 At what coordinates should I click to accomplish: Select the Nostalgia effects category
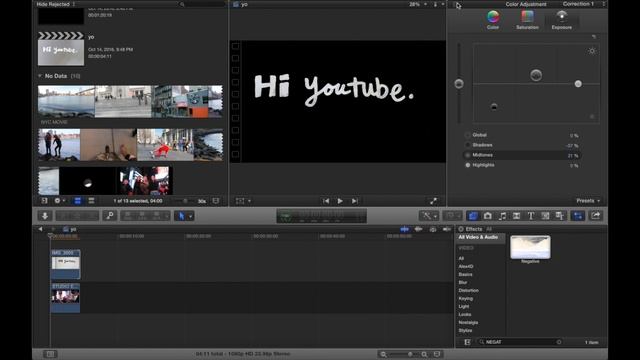[x=468, y=322]
